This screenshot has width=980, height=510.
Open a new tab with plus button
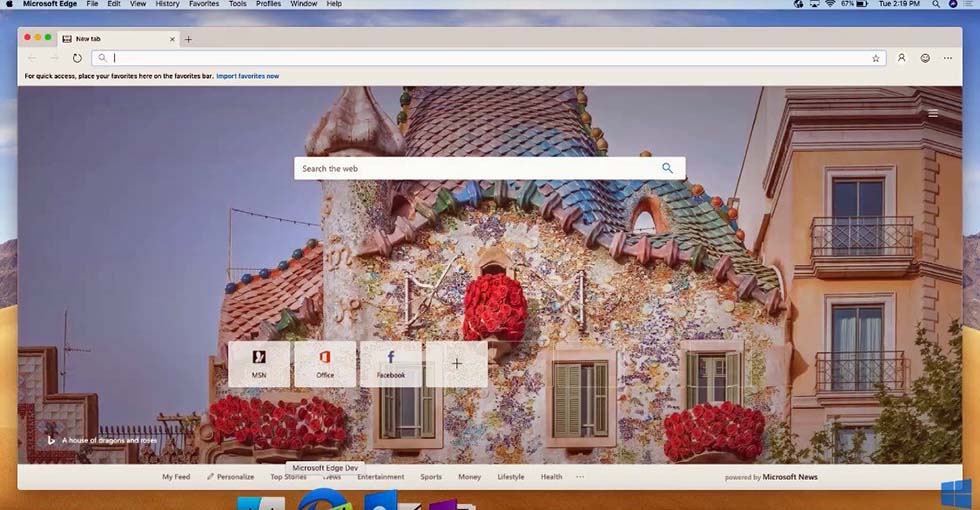coord(188,39)
